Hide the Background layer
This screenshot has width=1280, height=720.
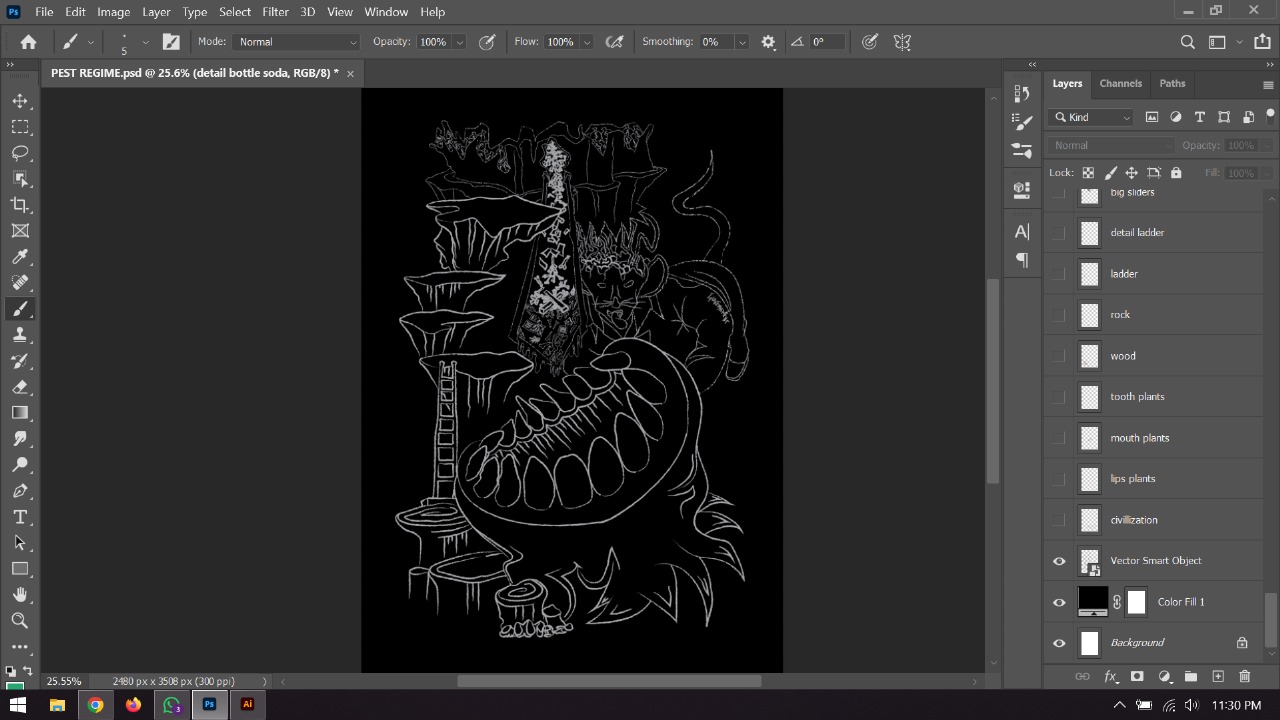click(1059, 643)
